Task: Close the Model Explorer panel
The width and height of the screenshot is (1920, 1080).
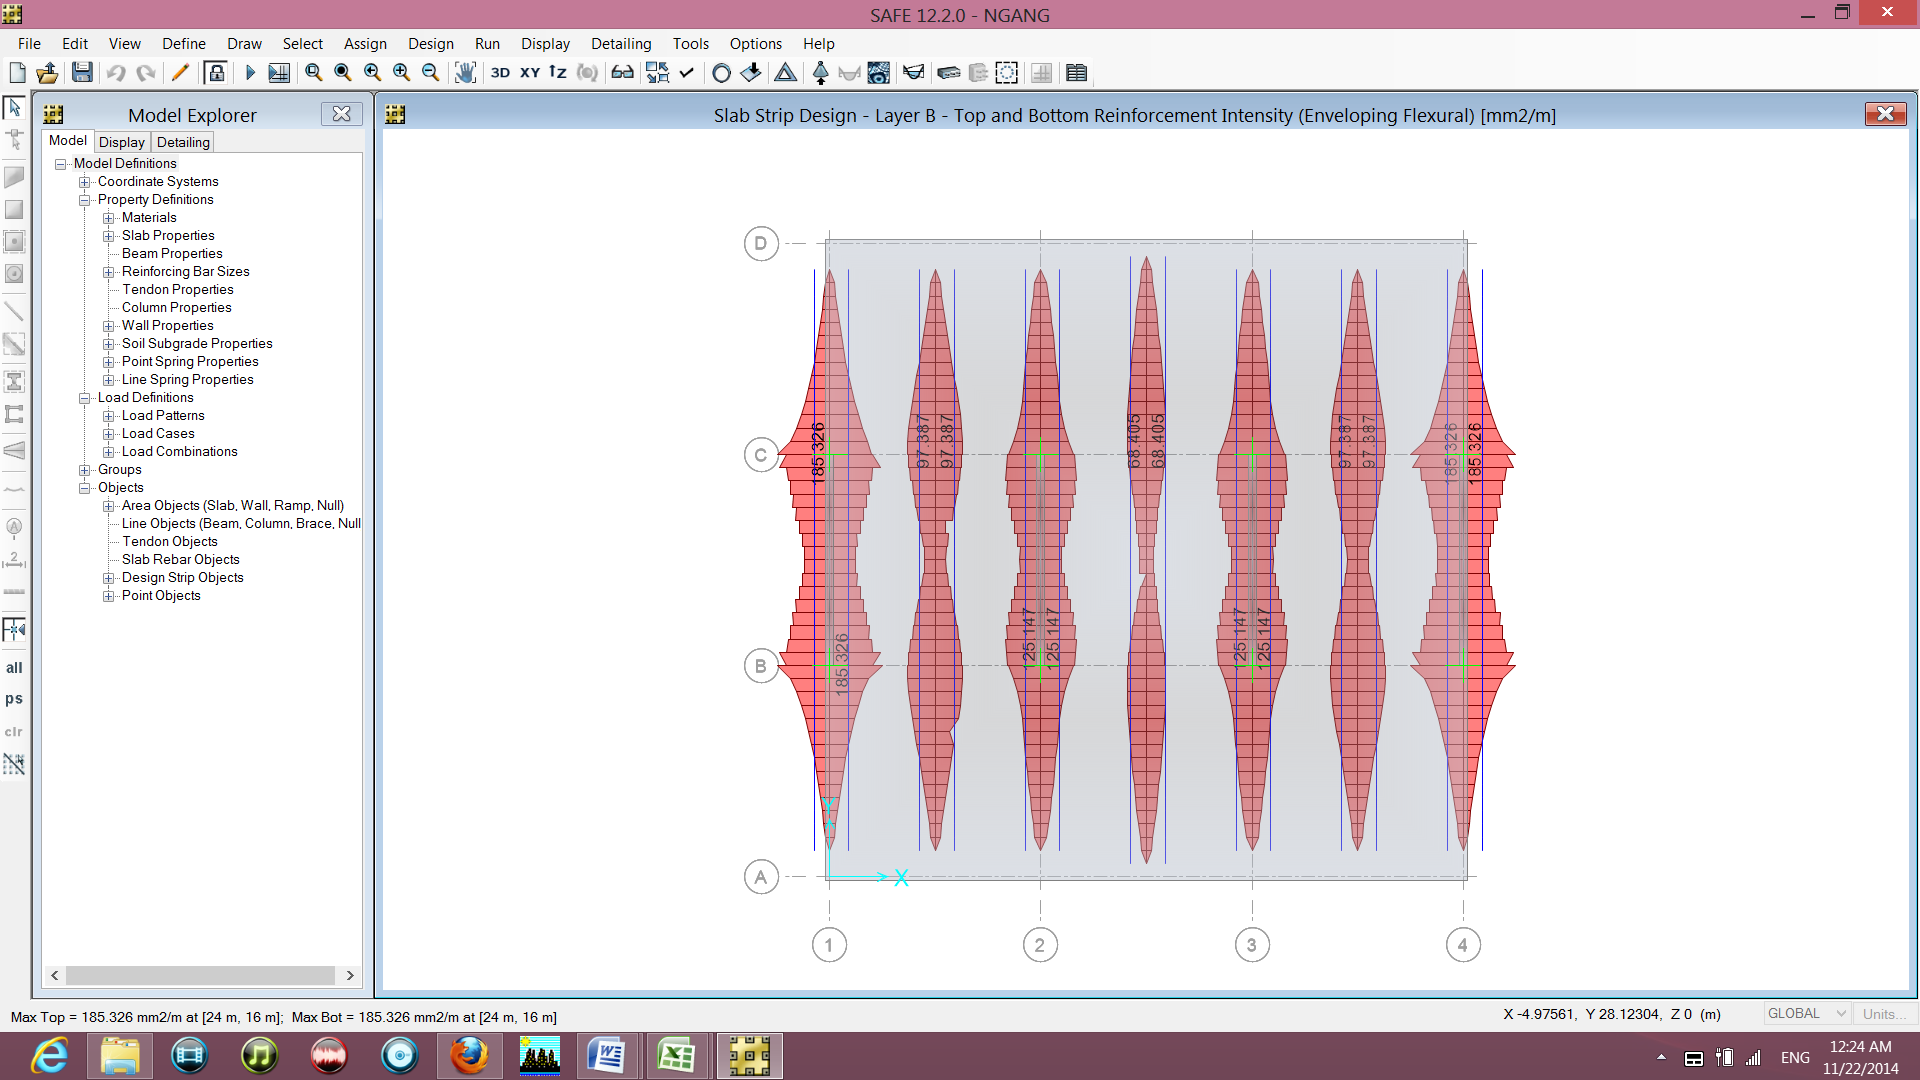Action: point(342,114)
